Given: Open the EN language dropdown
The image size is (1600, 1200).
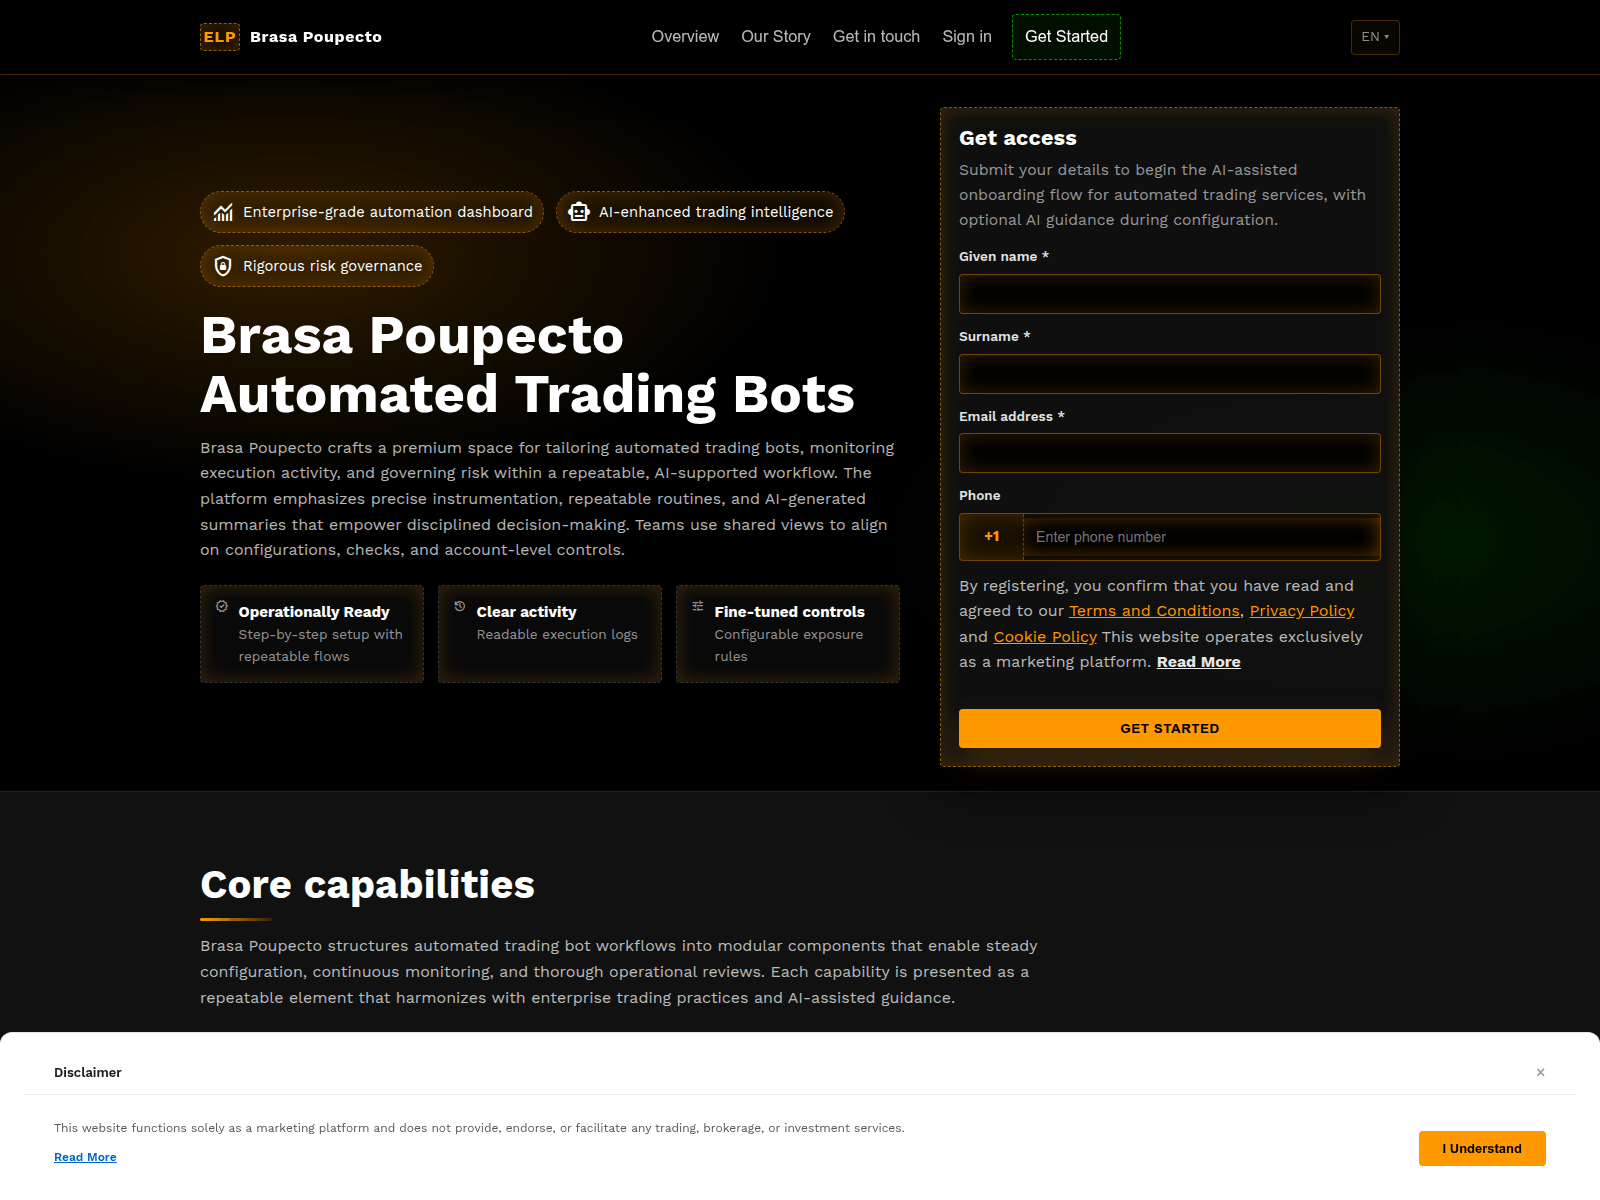Looking at the screenshot, I should pyautogui.click(x=1375, y=37).
